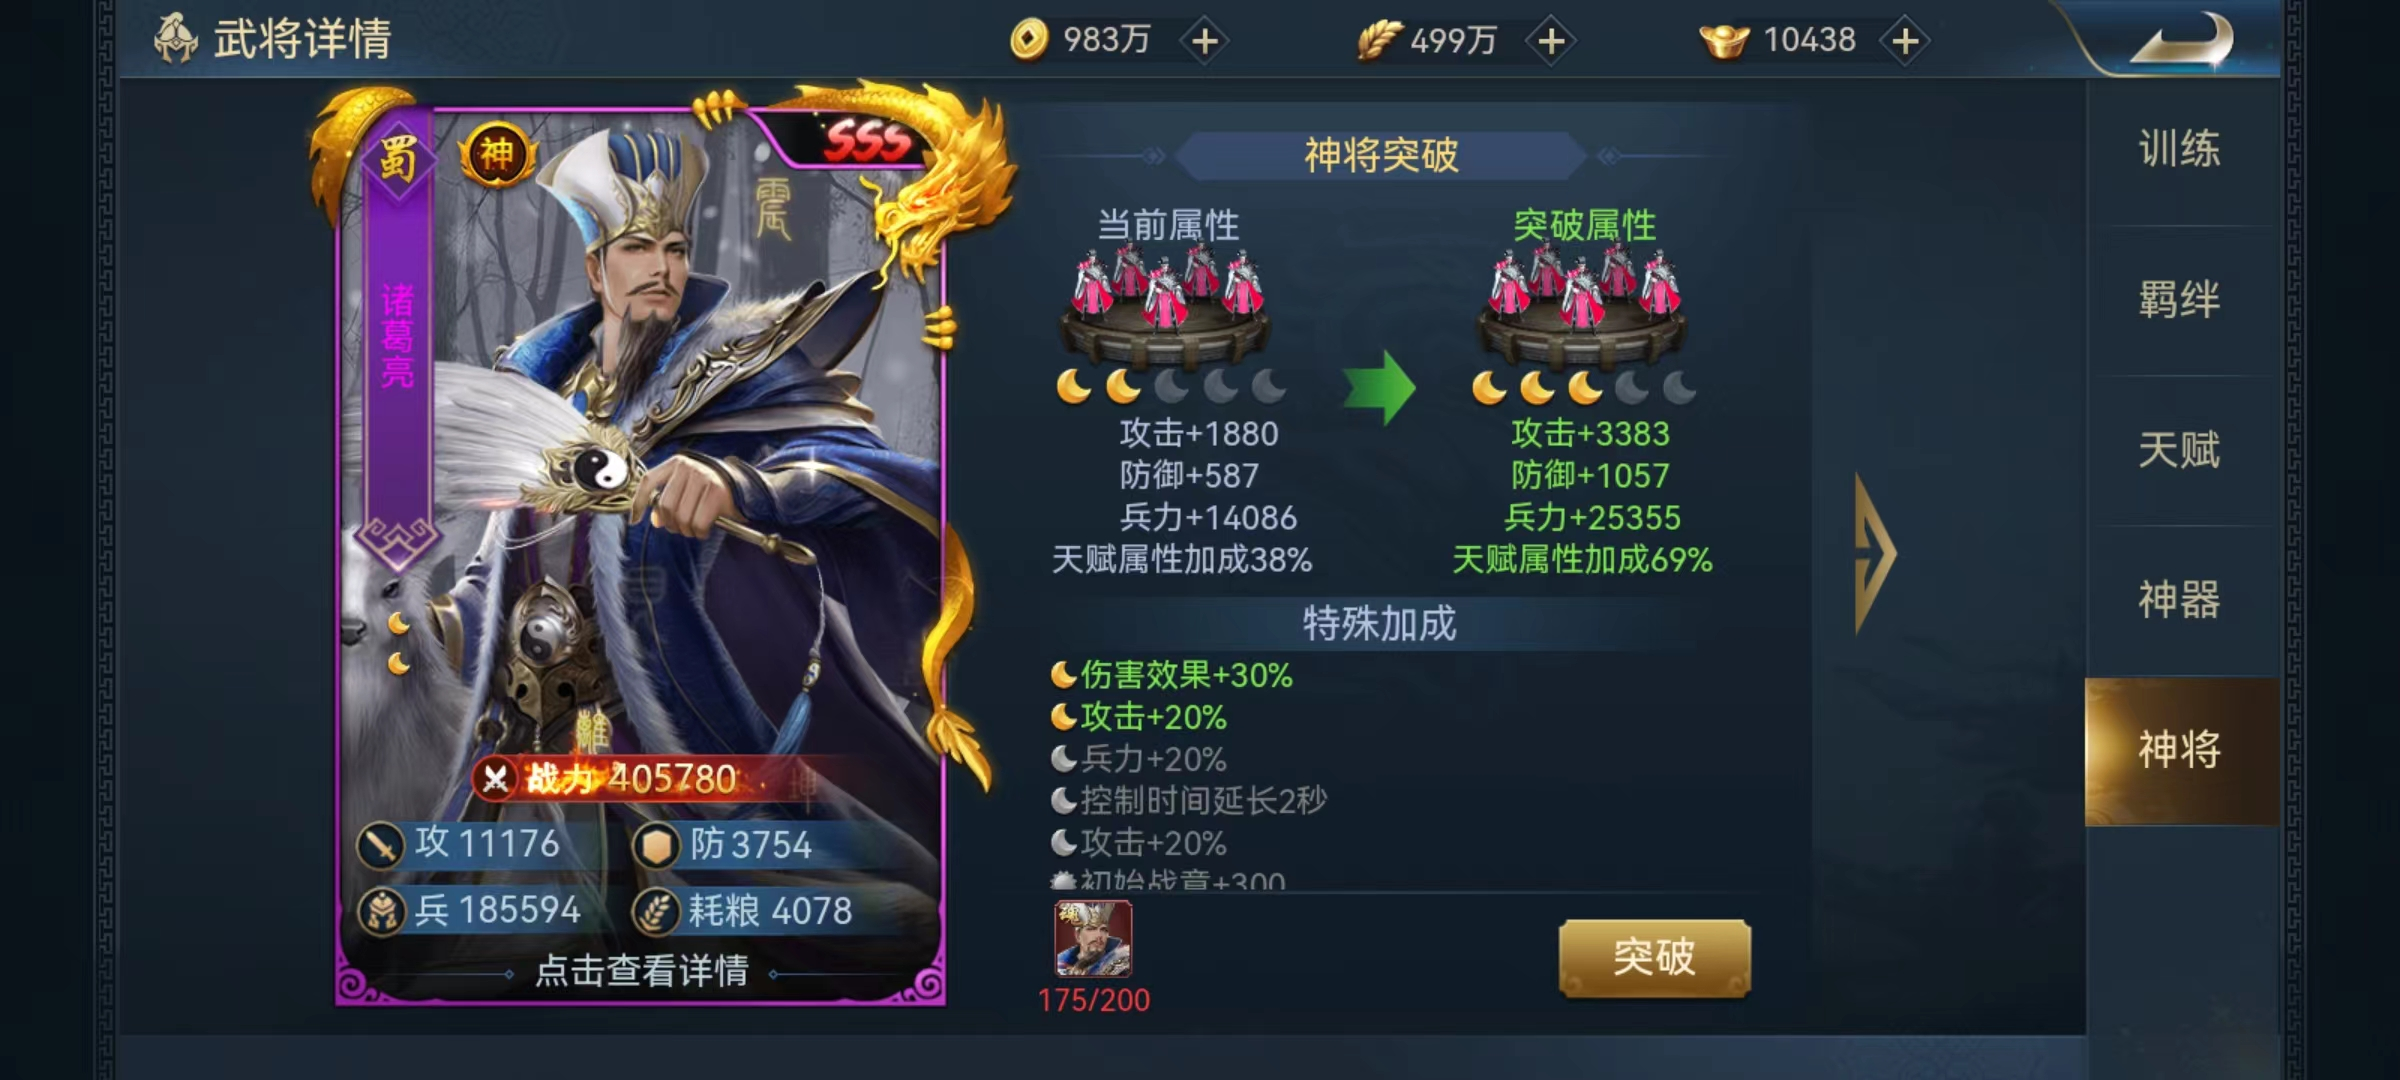The height and width of the screenshot is (1080, 2400).
Task: Tap the gold ingot currency icon
Action: [1724, 41]
